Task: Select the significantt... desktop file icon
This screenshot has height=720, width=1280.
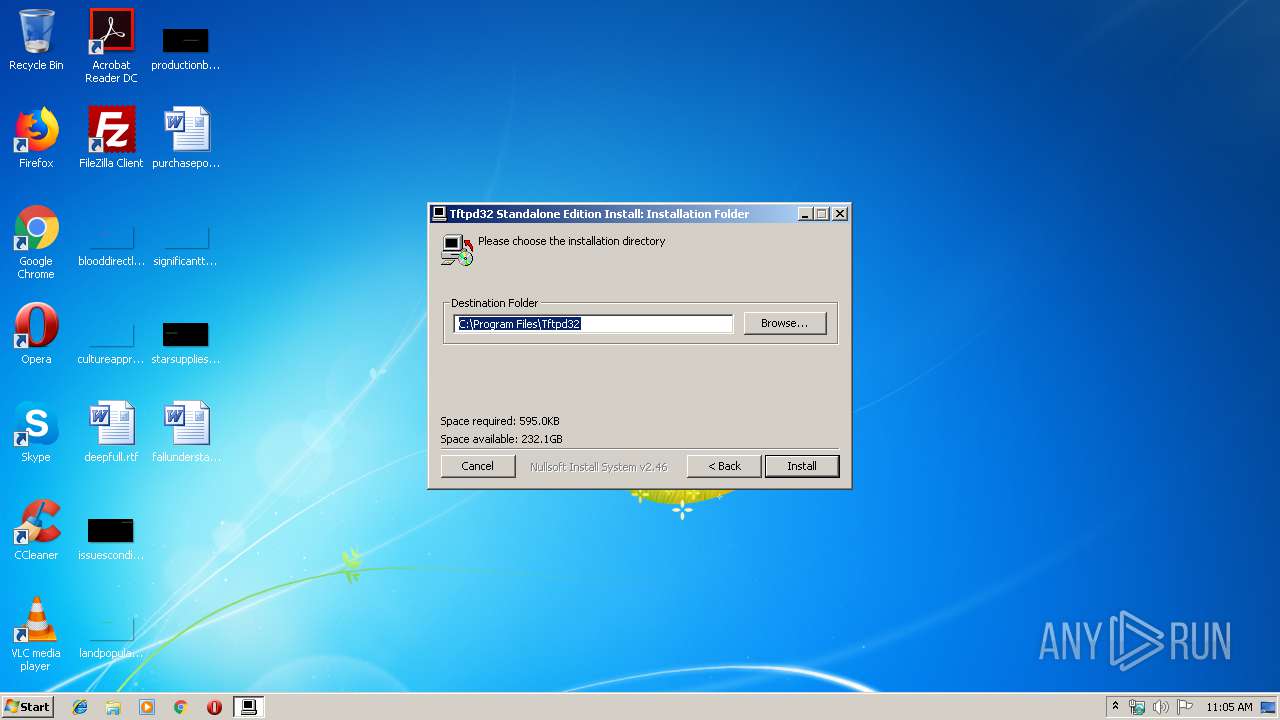Action: [x=185, y=246]
